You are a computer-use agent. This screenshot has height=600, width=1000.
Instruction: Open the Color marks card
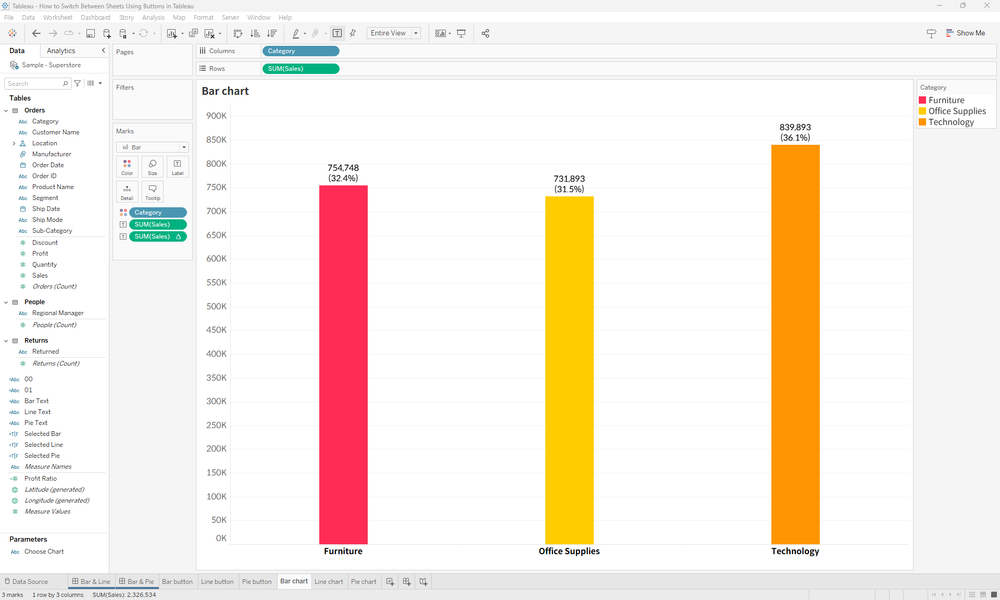[x=127, y=166]
